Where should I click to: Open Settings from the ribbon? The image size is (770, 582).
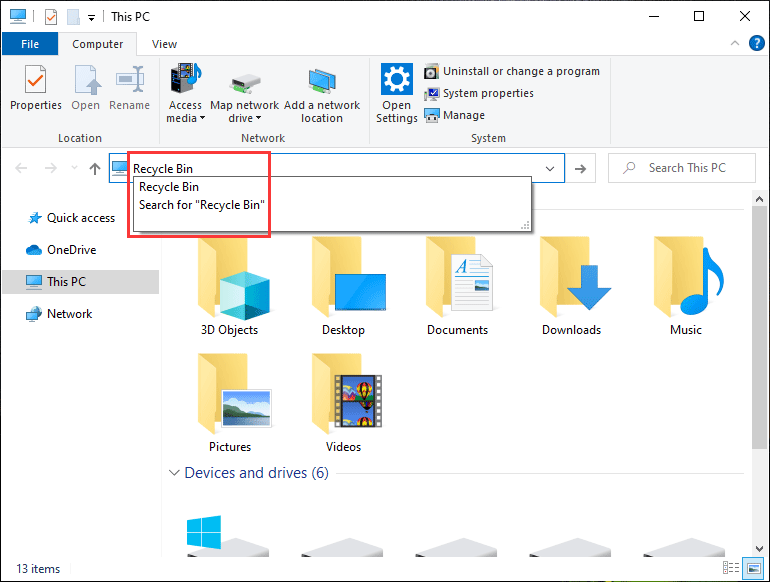click(396, 93)
